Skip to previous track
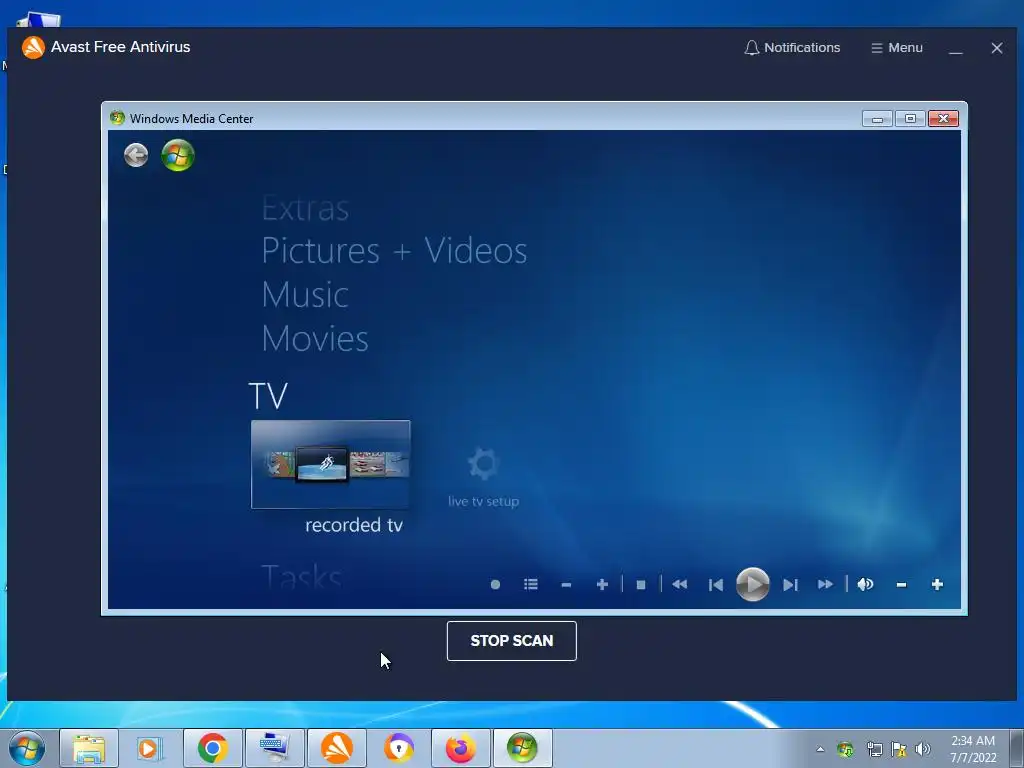 [716, 584]
